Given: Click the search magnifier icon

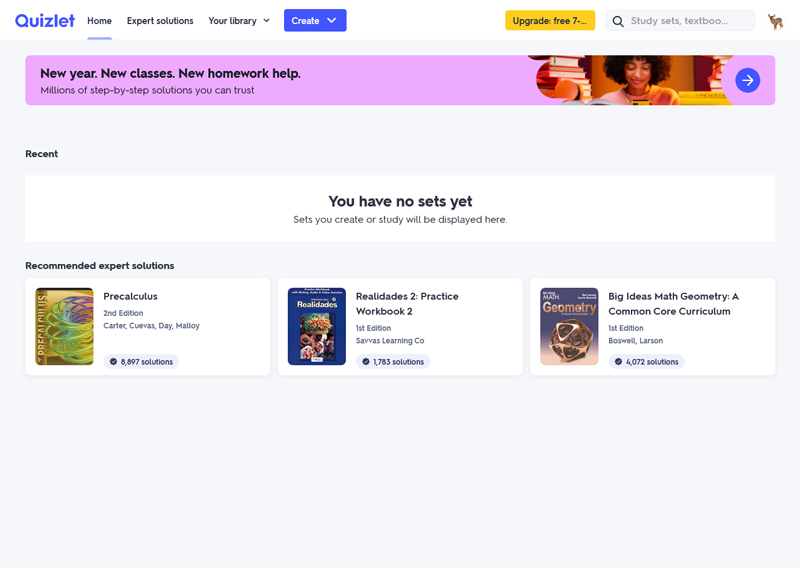Looking at the screenshot, I should 618,21.
